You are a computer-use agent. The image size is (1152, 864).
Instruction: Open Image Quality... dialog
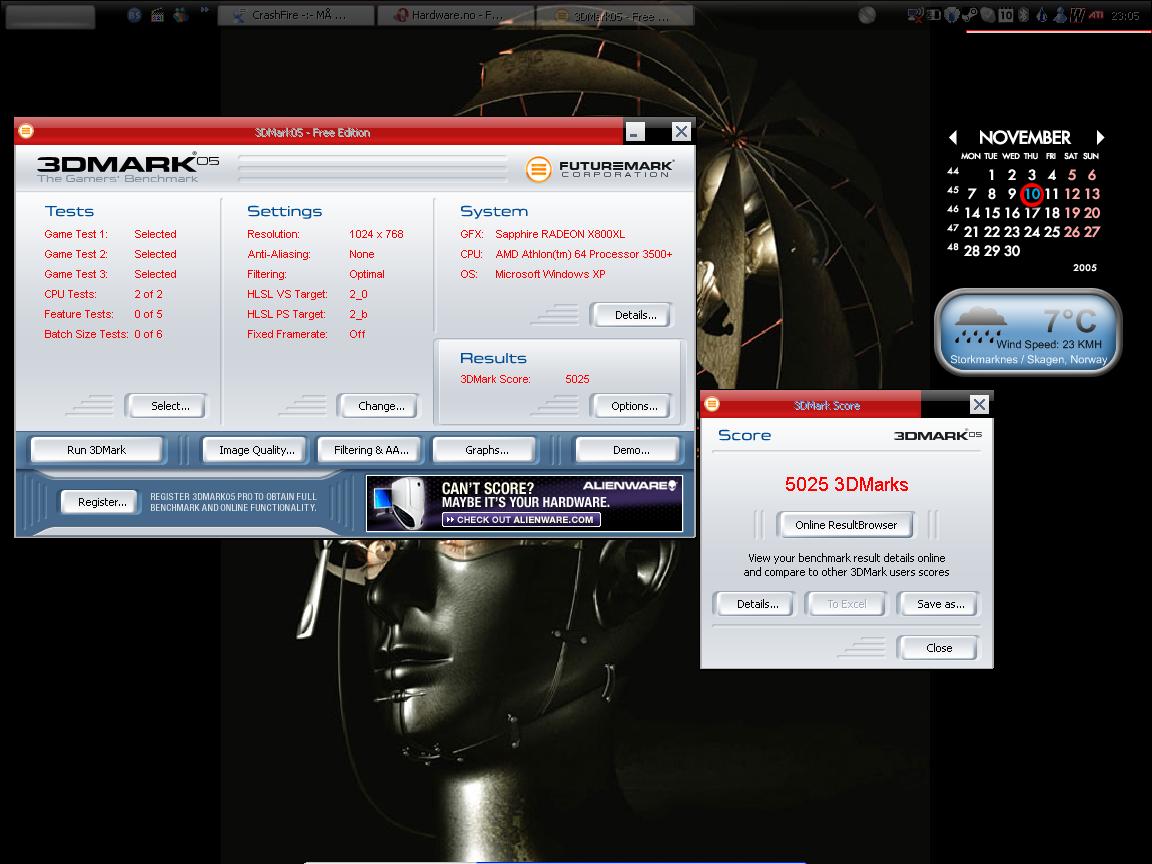pyautogui.click(x=256, y=450)
